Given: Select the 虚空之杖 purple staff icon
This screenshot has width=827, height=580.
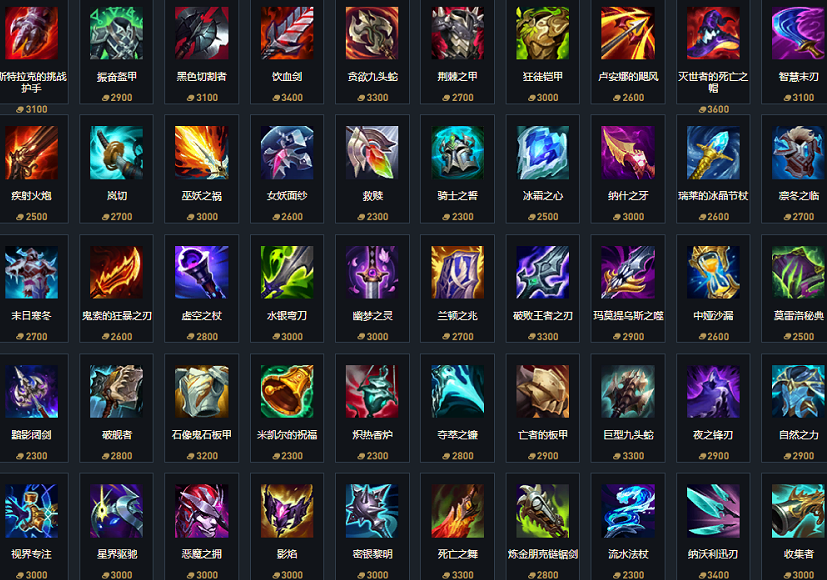Looking at the screenshot, I should 201,272.
